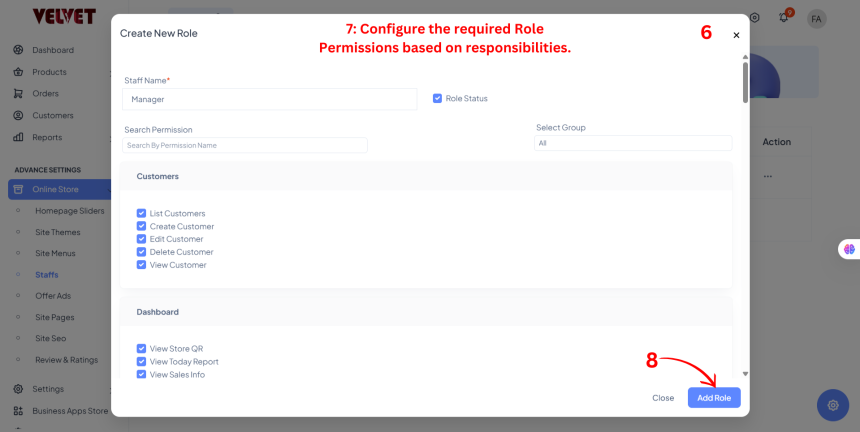The image size is (860, 432).
Task: Open the Site Themes menu item
Action: coord(57,232)
